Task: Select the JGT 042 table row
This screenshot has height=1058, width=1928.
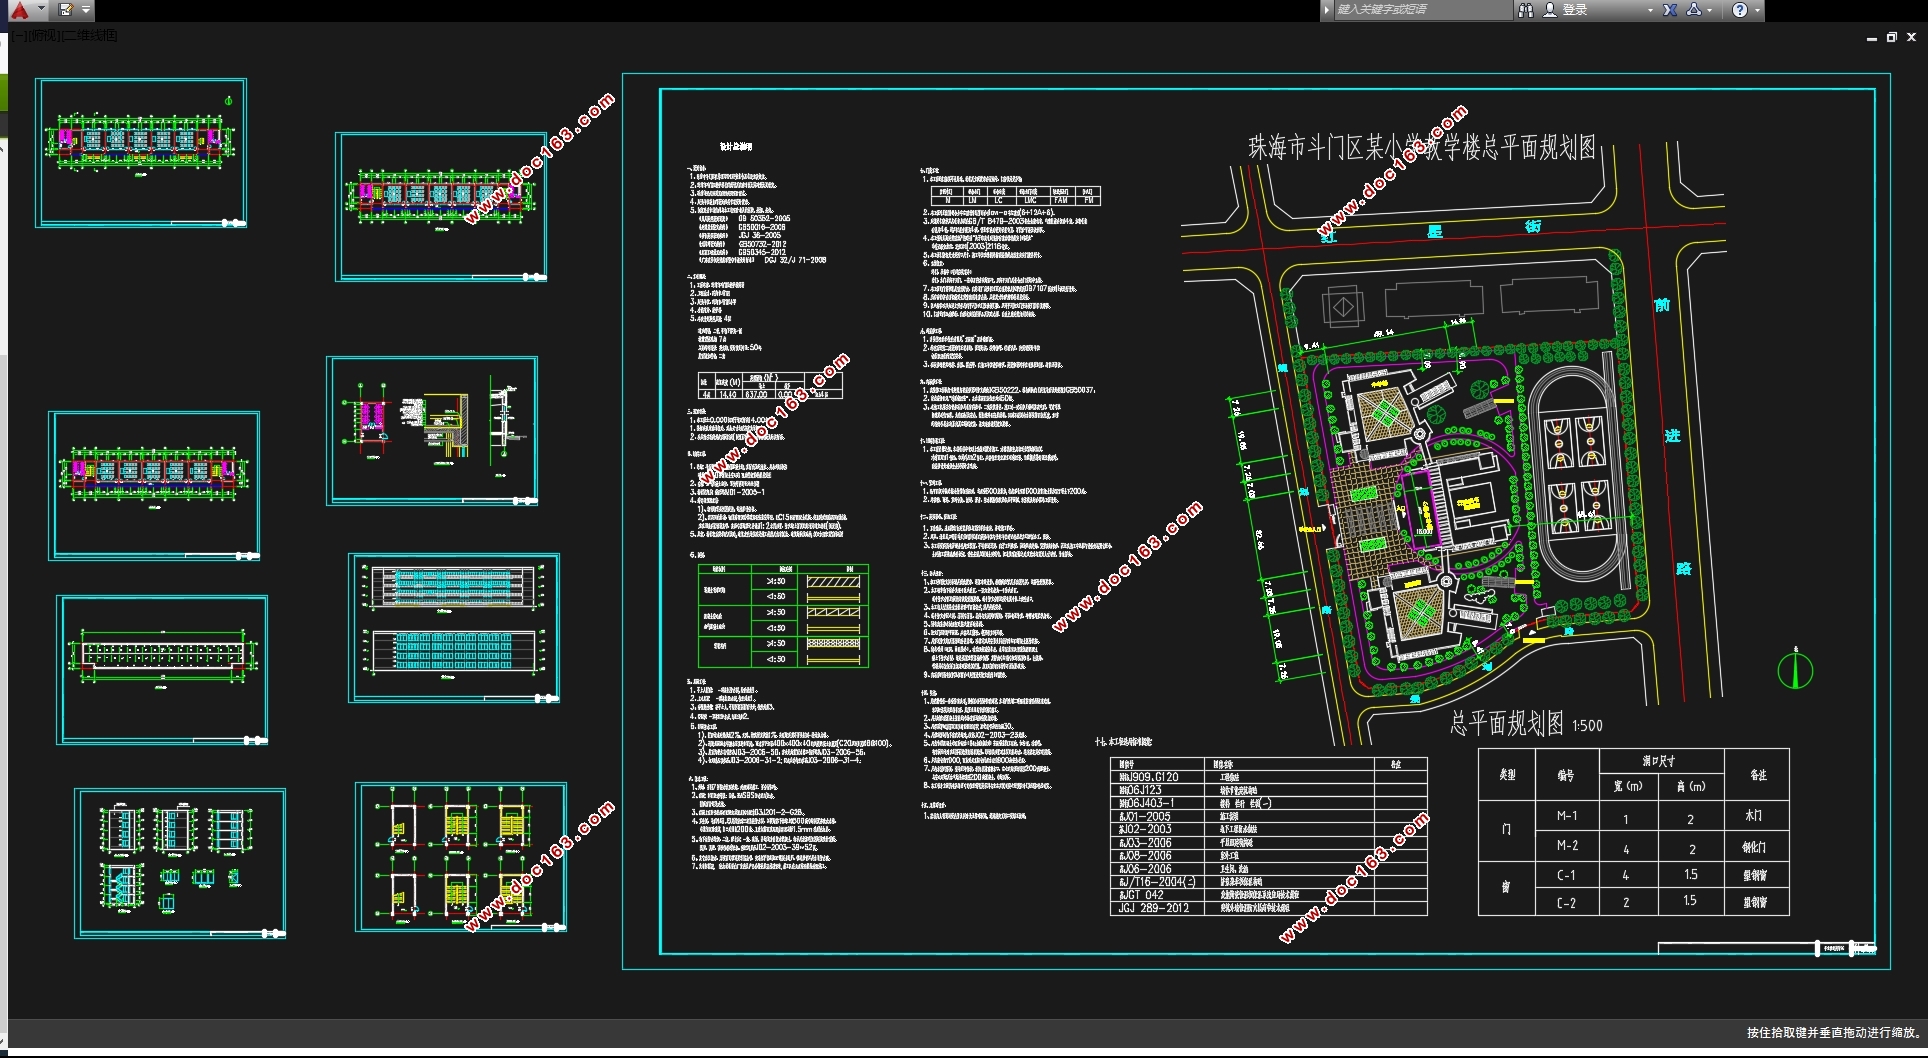Action: (x=1268, y=895)
